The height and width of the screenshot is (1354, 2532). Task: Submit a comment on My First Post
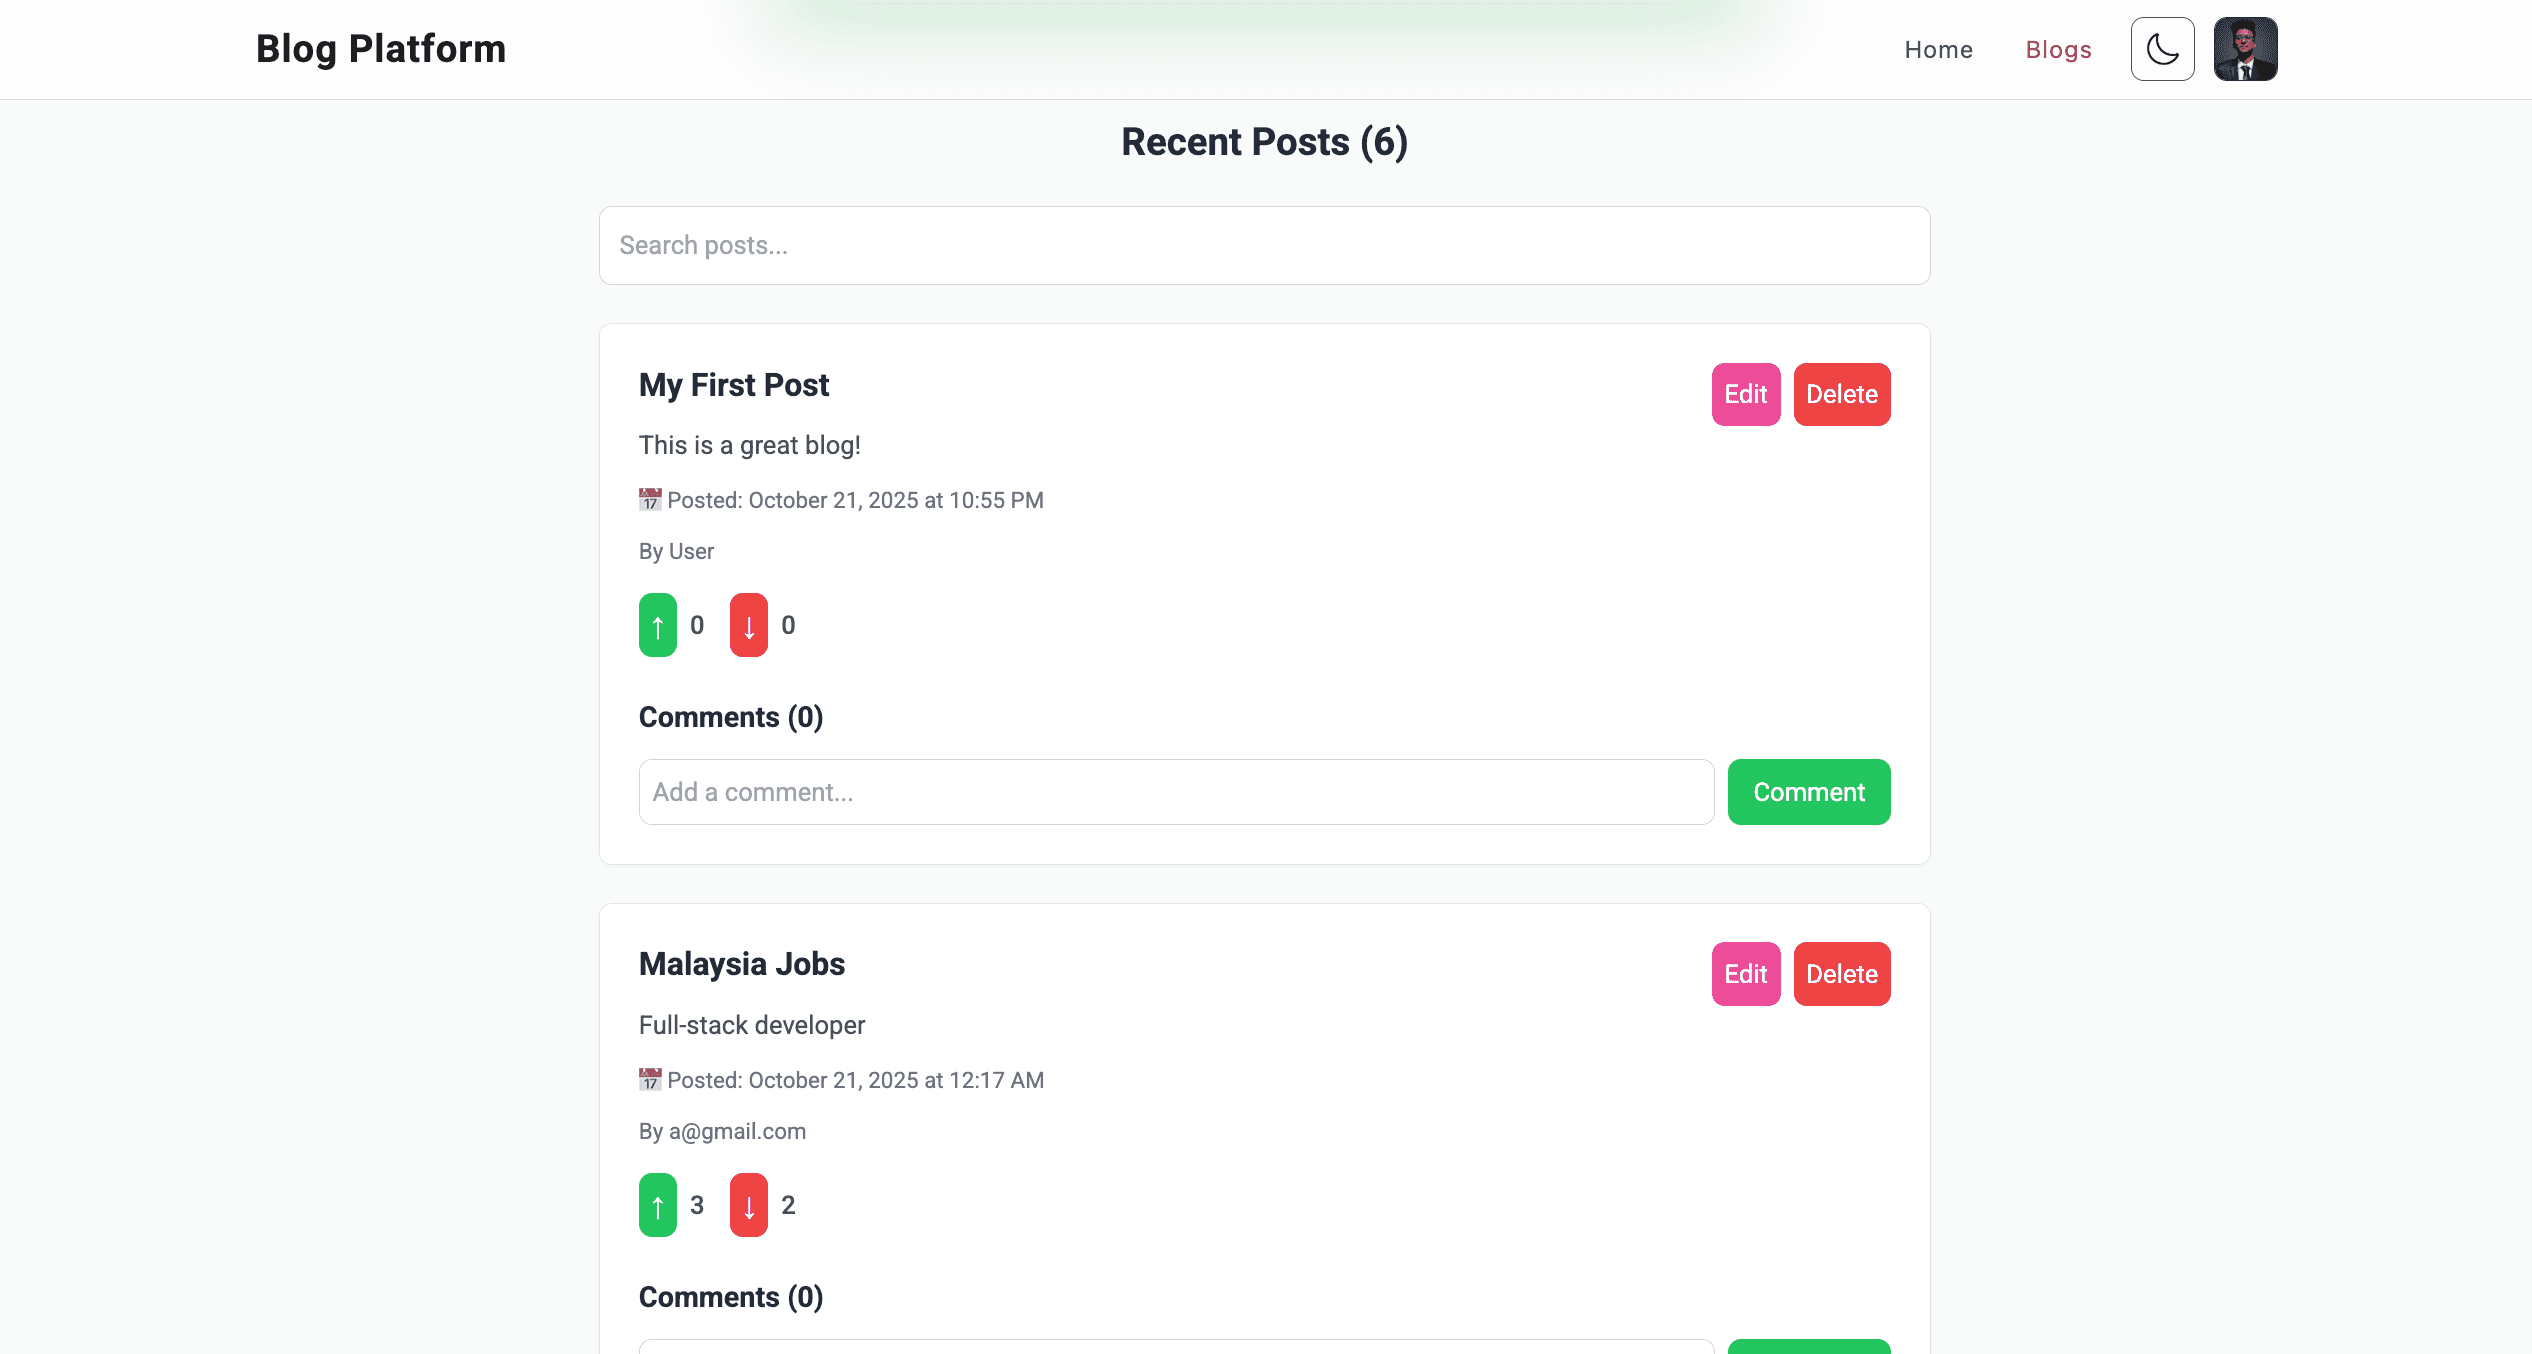point(1808,791)
